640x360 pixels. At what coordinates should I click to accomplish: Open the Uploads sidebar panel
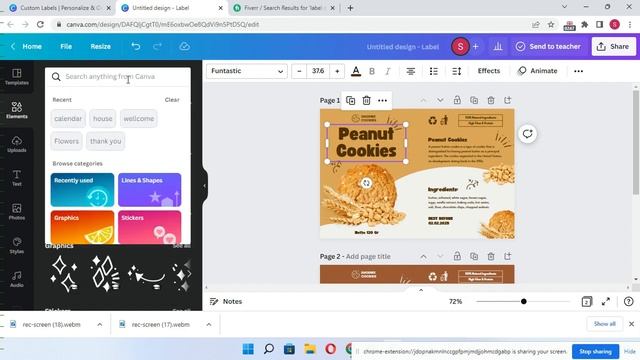coord(16,144)
